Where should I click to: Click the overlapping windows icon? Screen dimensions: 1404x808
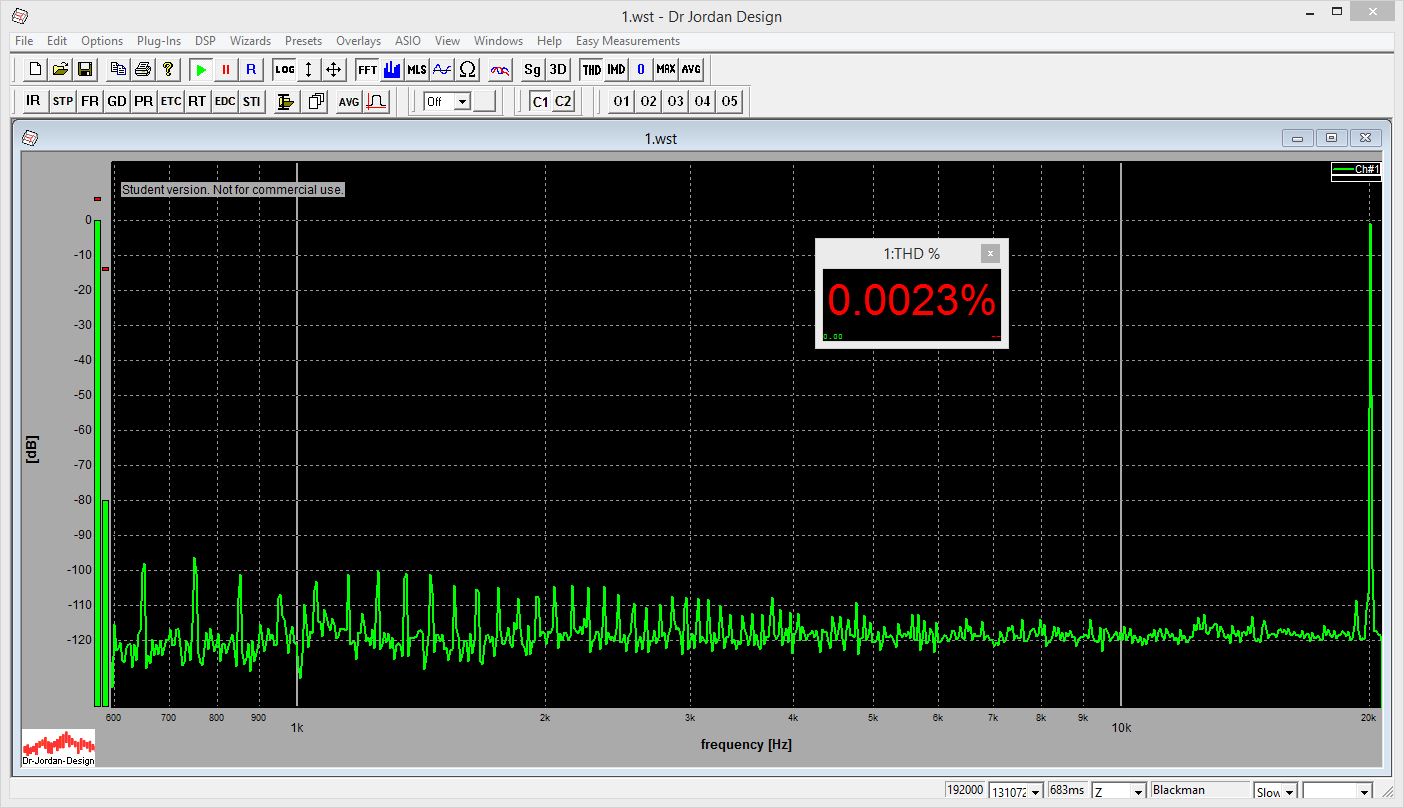click(316, 101)
